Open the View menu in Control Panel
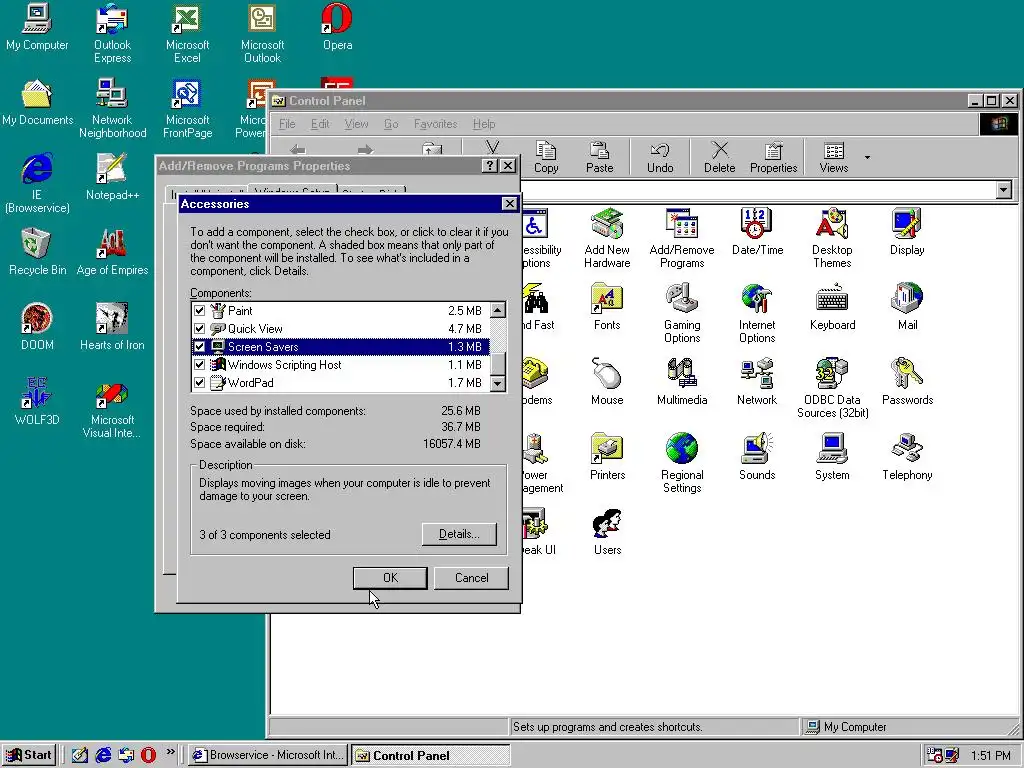Screen dimensions: 1024x768 coord(357,124)
